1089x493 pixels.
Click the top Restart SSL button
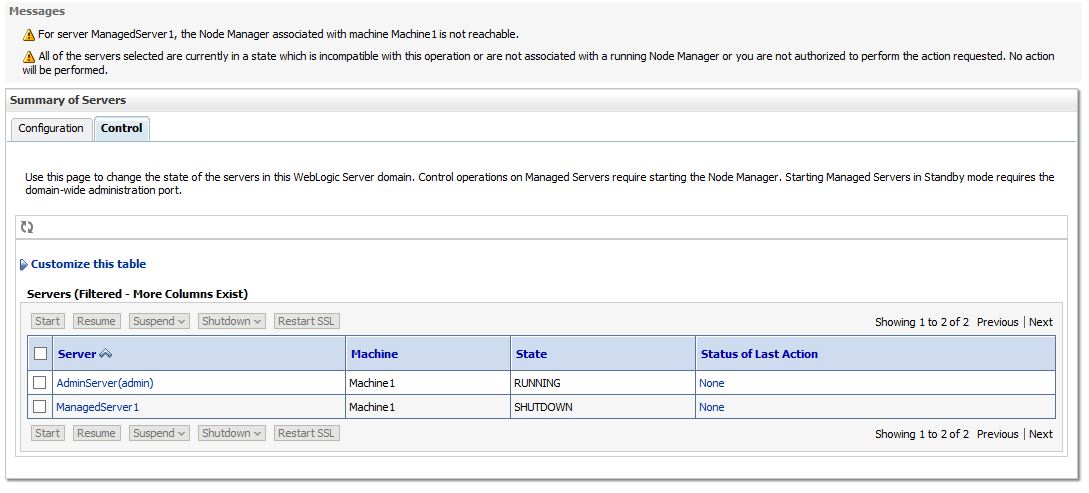click(306, 321)
